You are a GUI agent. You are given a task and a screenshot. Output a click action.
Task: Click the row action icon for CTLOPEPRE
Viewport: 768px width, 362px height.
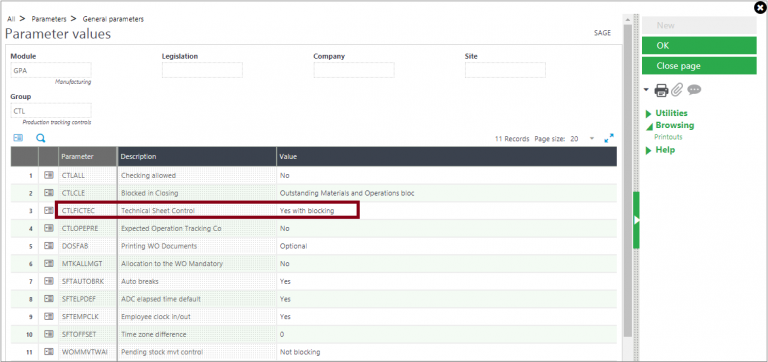48,228
